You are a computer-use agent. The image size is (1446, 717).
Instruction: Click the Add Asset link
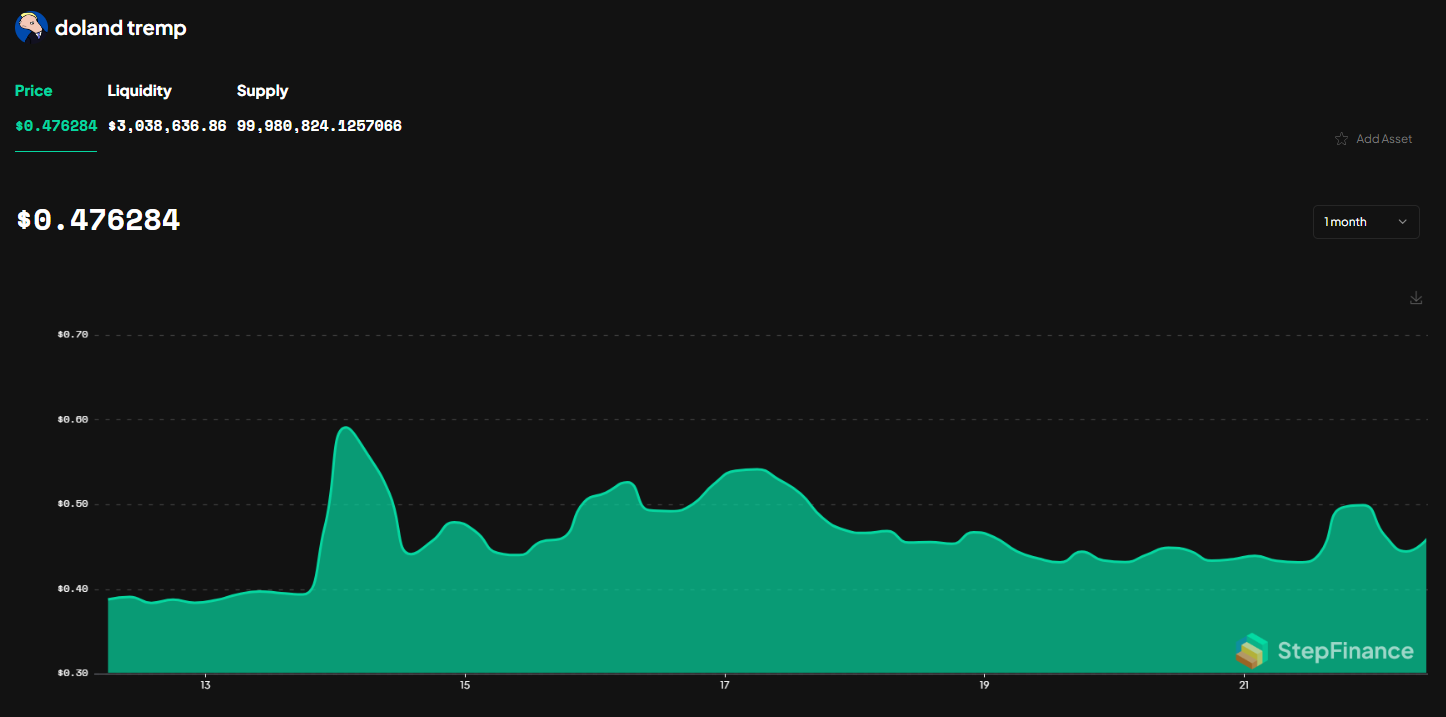(1385, 138)
